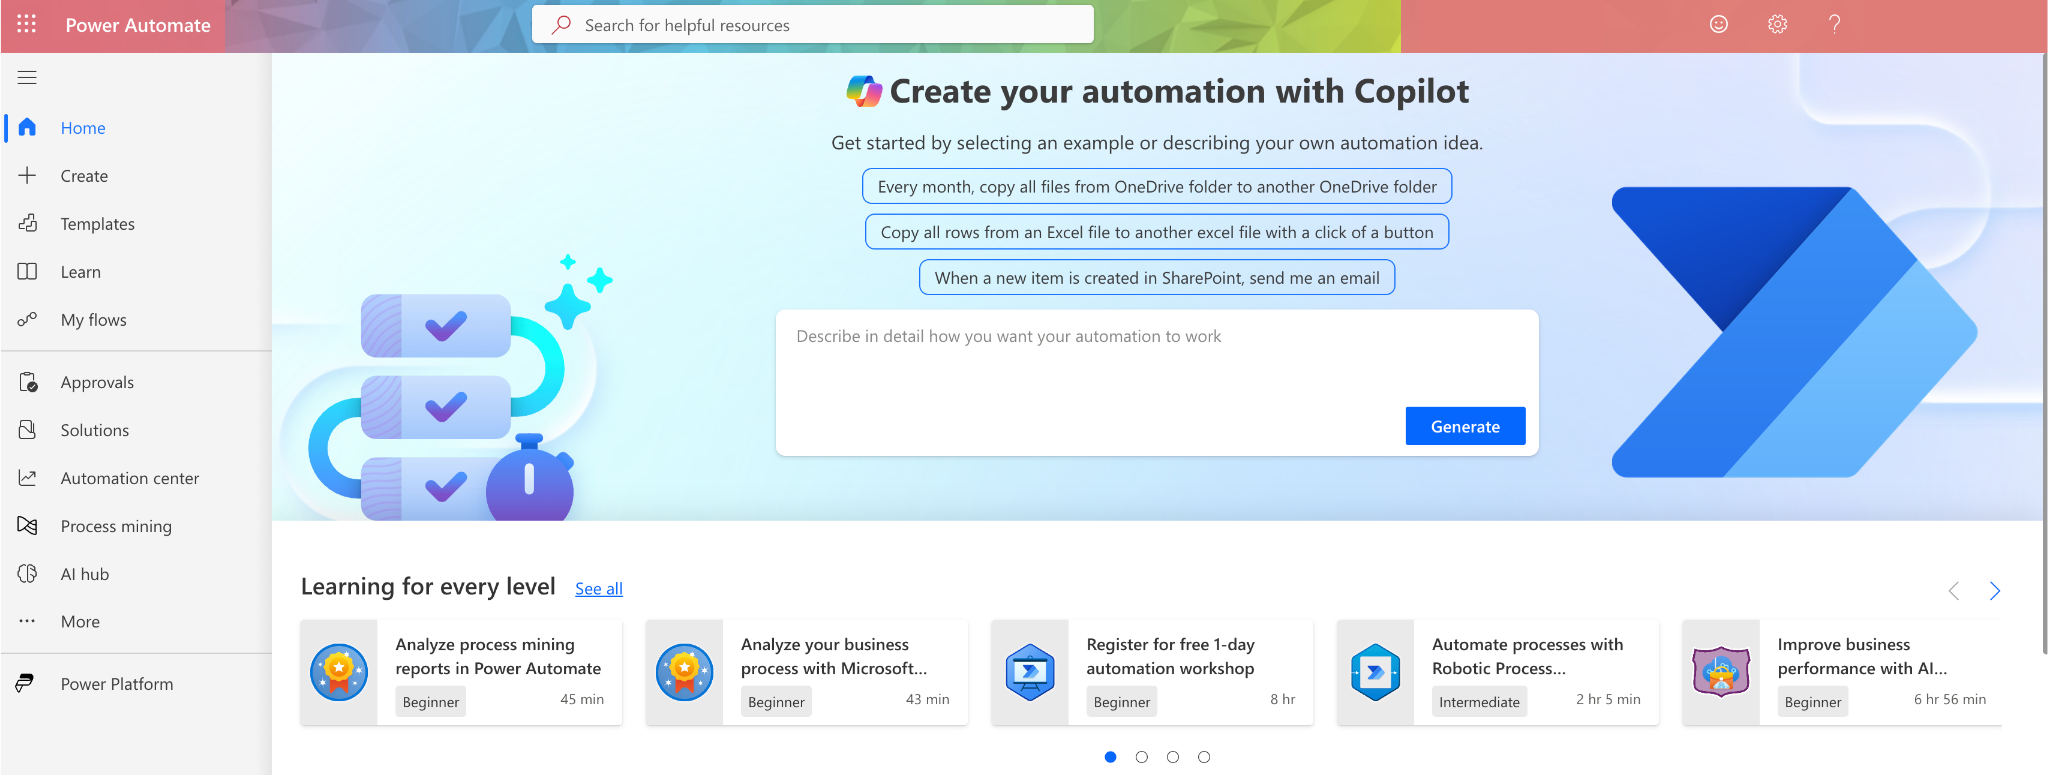Click the Help question mark icon
Image resolution: width=2048 pixels, height=775 pixels.
point(1834,25)
